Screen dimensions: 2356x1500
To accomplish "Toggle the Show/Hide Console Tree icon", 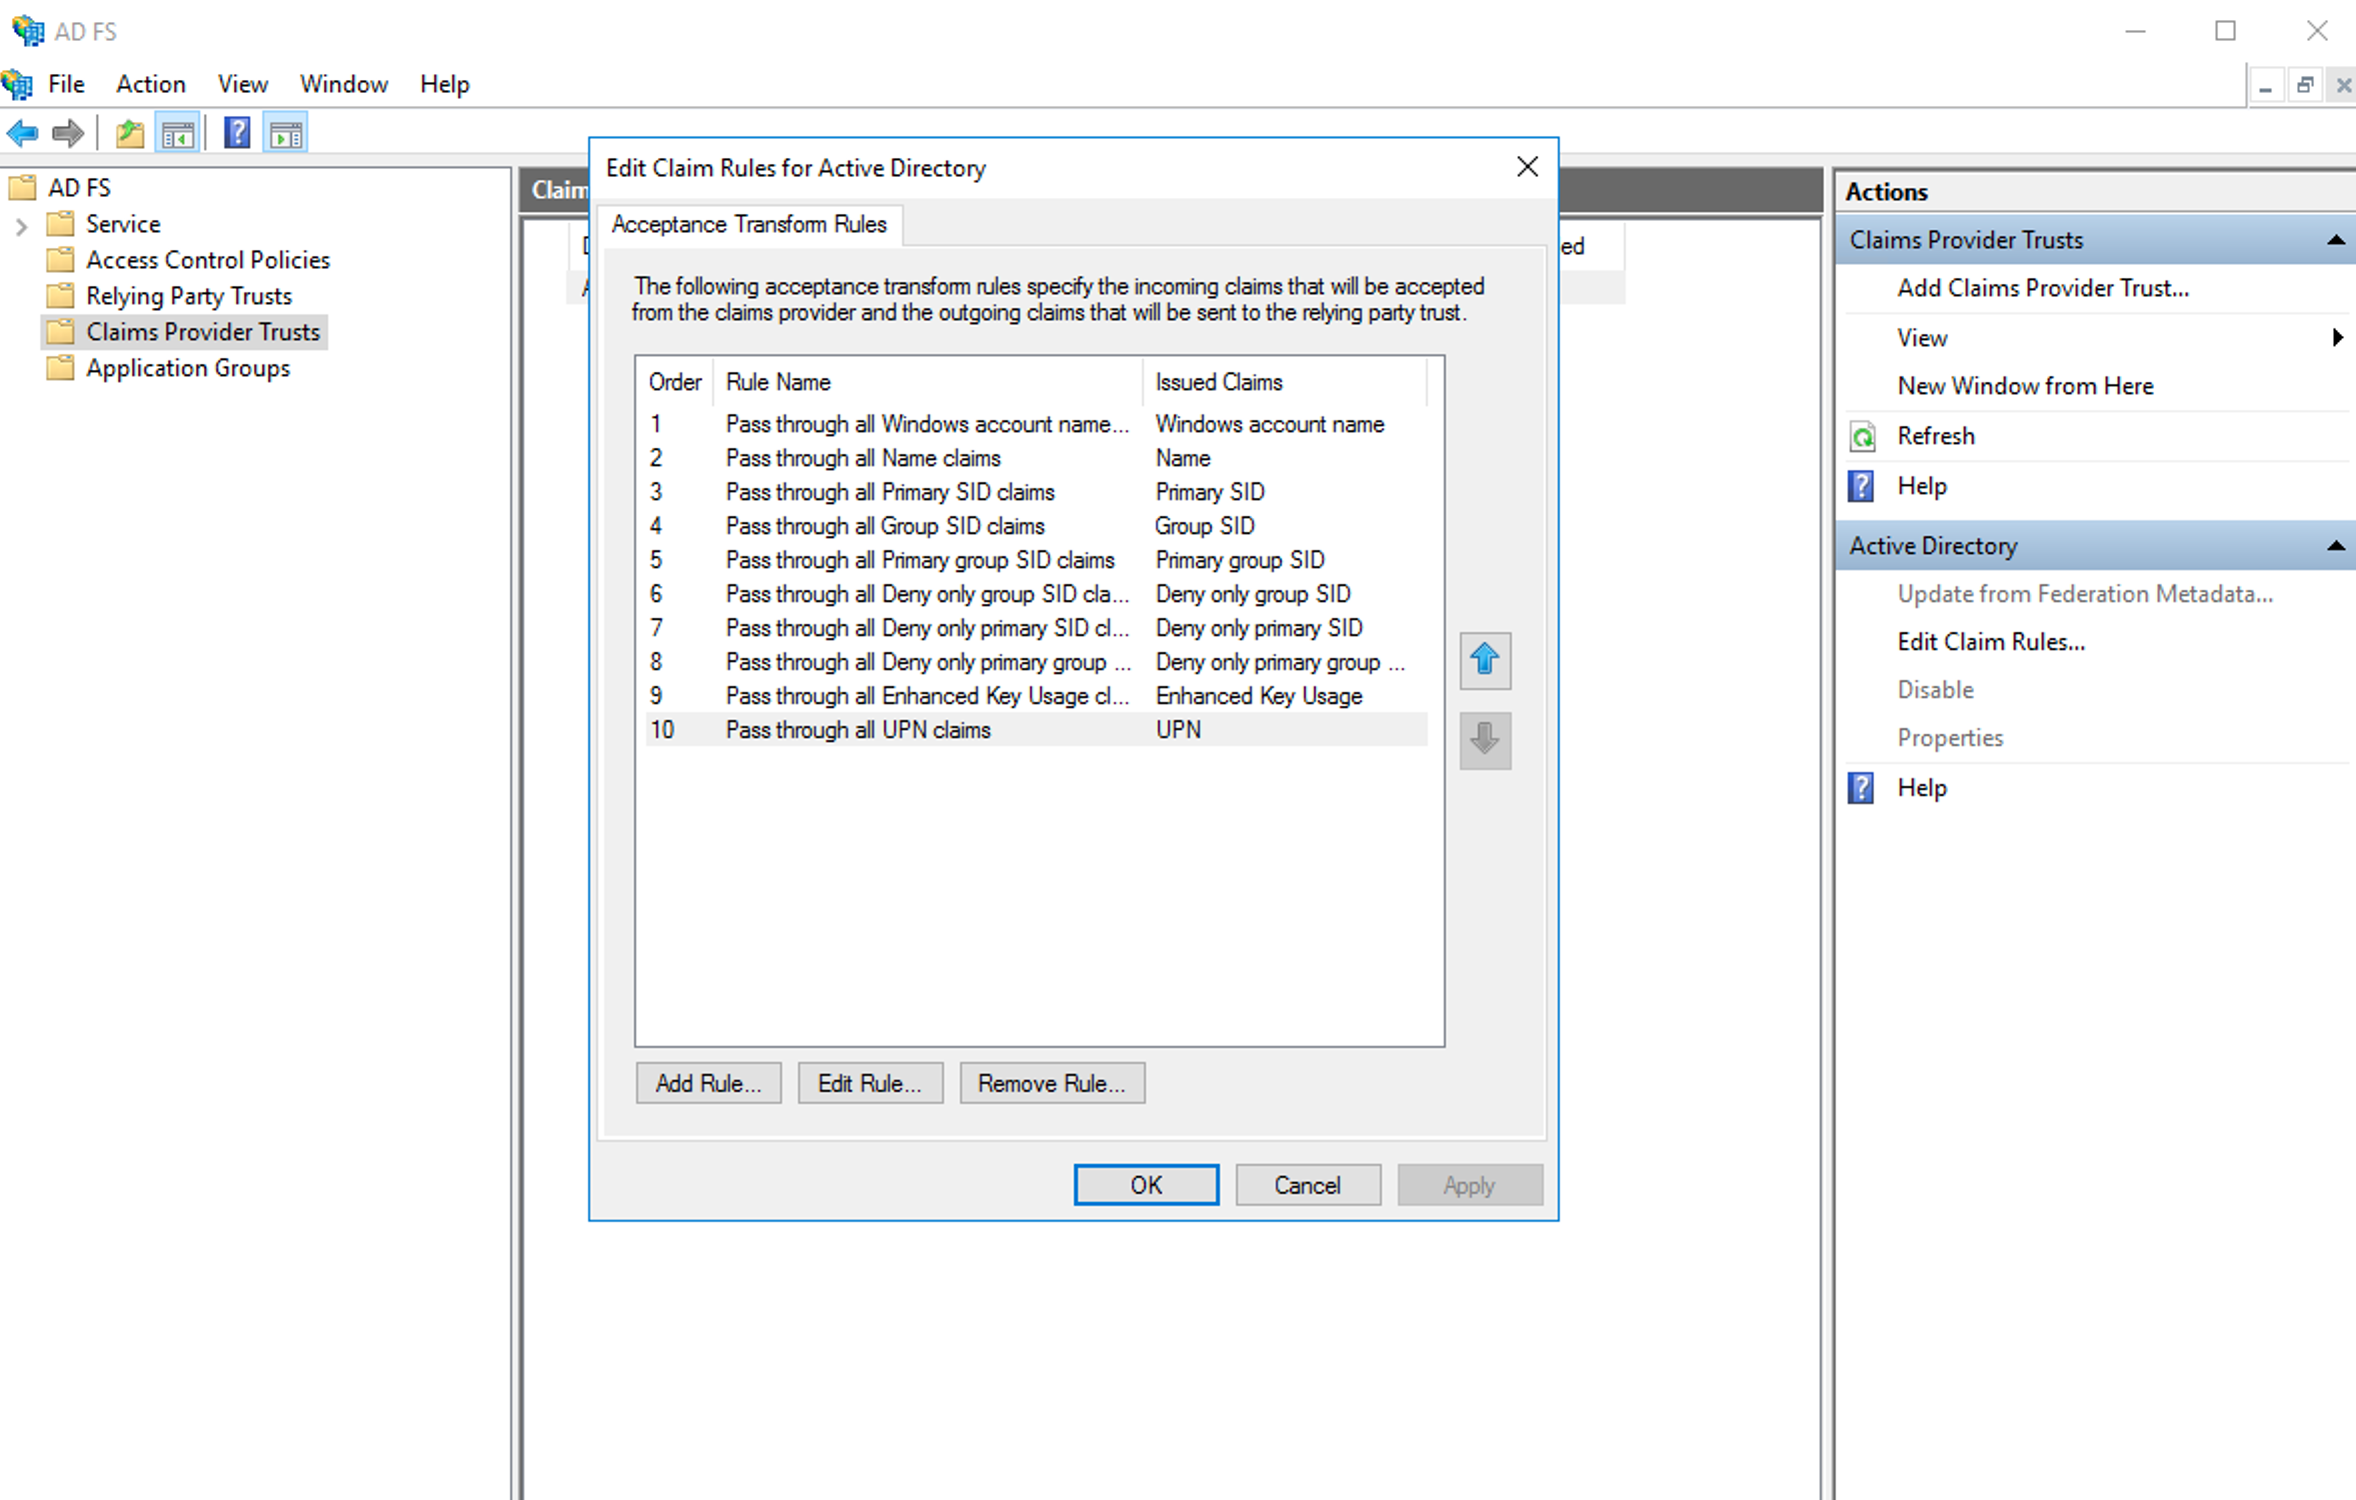I will tap(178, 133).
